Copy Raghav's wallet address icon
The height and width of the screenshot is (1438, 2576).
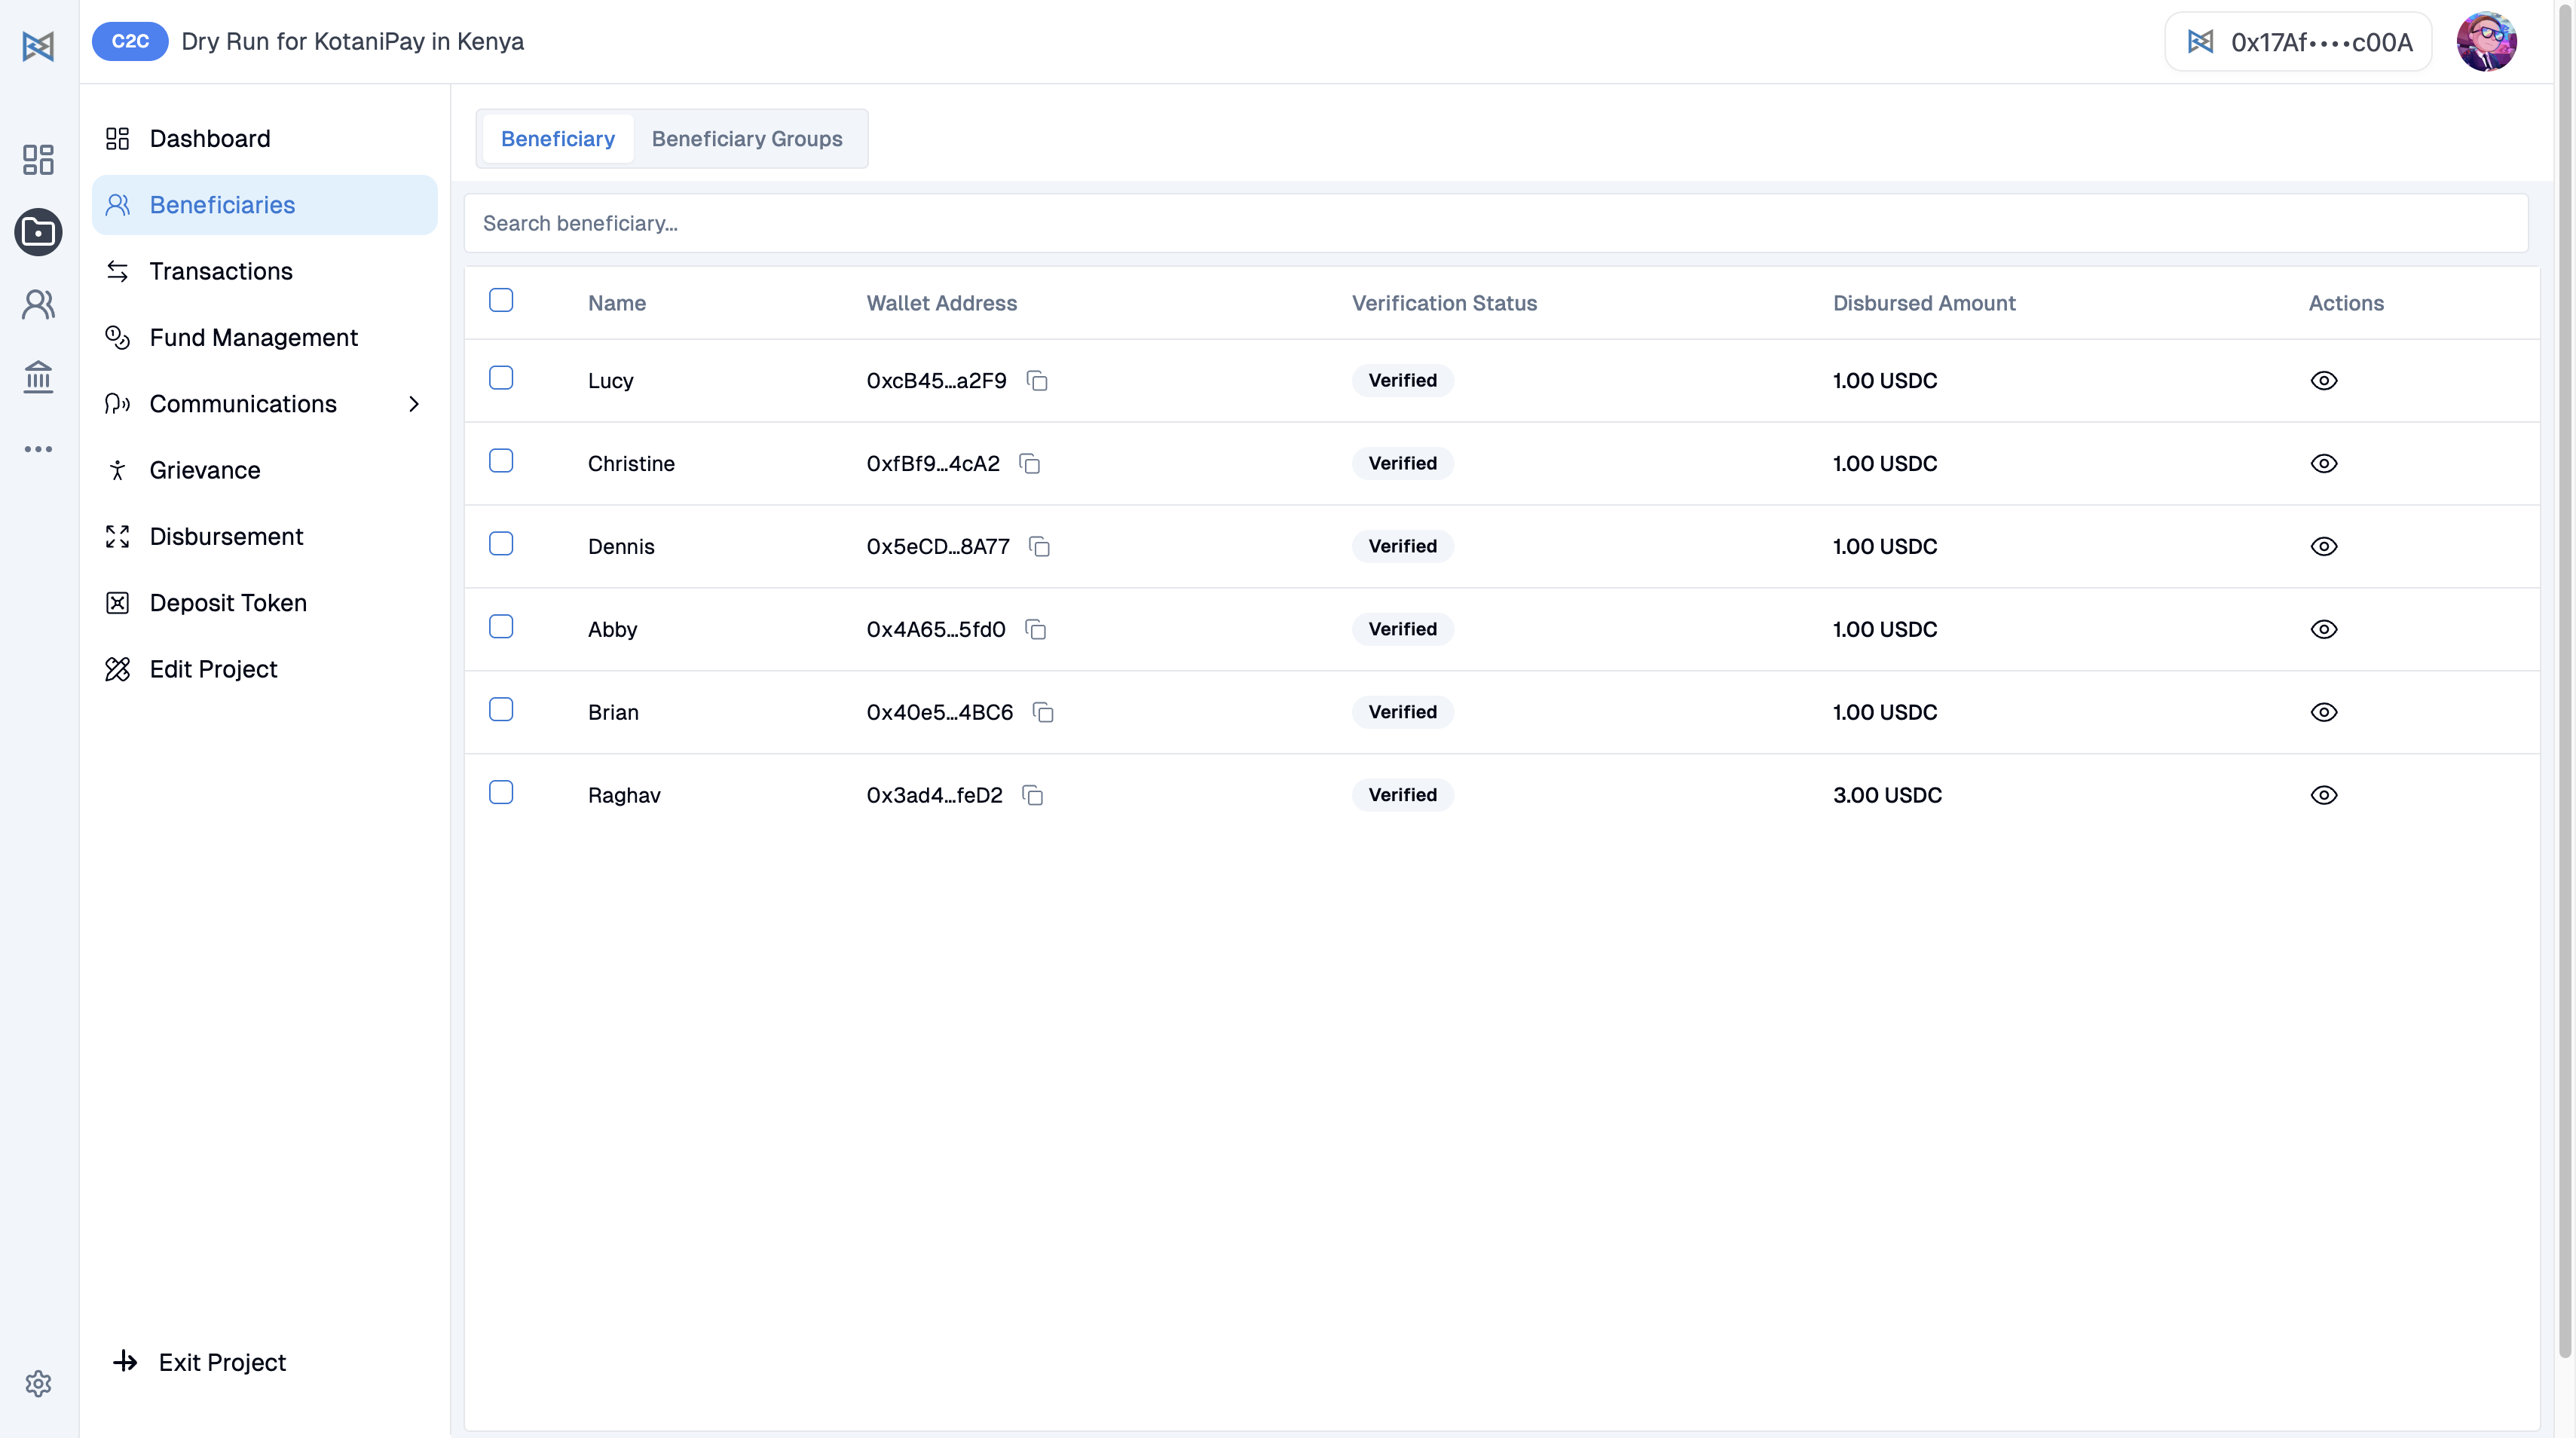coord(1033,796)
